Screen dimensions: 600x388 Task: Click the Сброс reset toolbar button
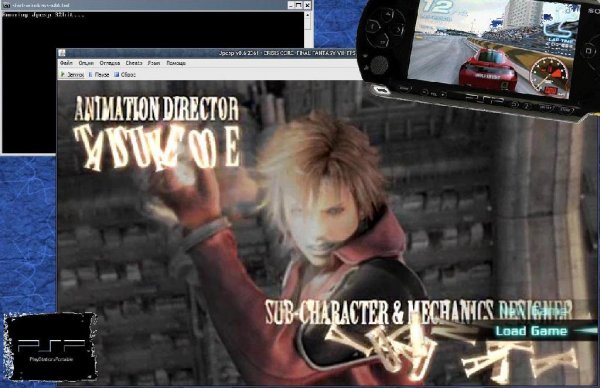[125, 75]
